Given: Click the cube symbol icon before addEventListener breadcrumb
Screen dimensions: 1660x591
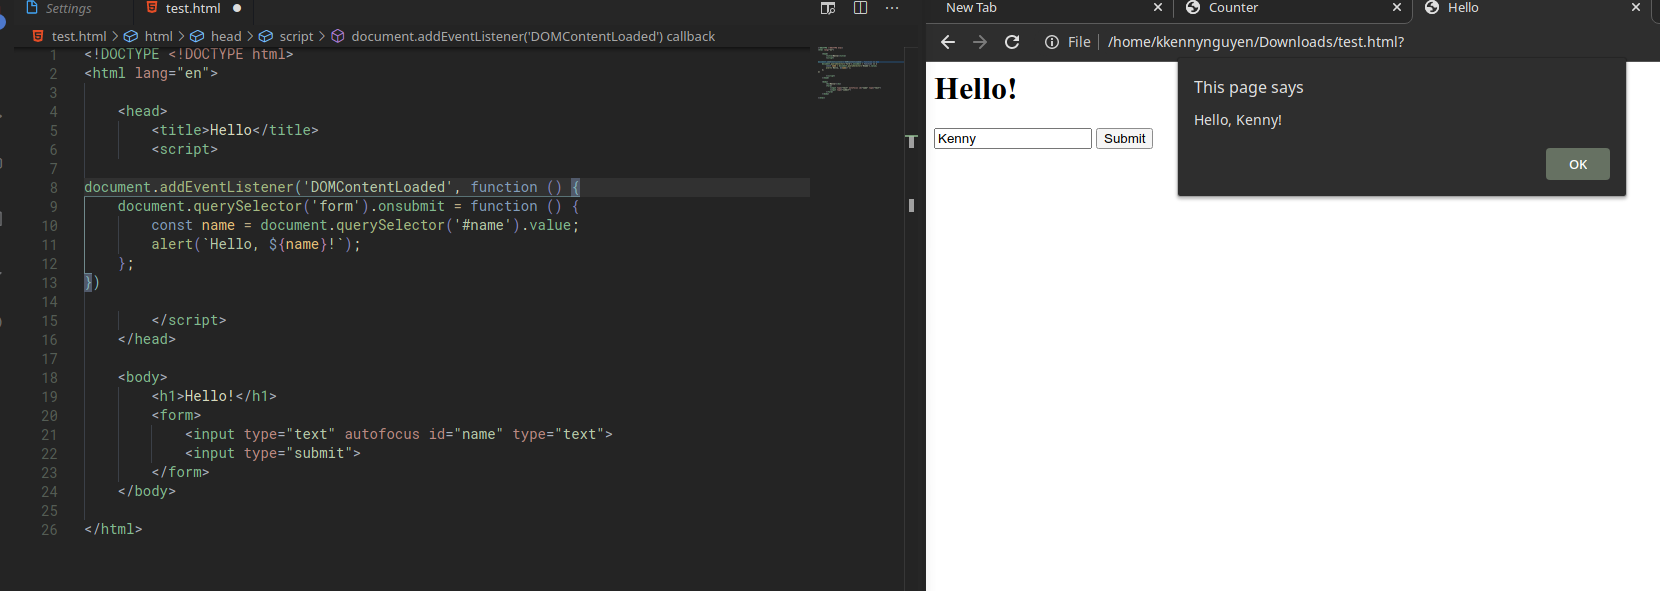Looking at the screenshot, I should (338, 36).
